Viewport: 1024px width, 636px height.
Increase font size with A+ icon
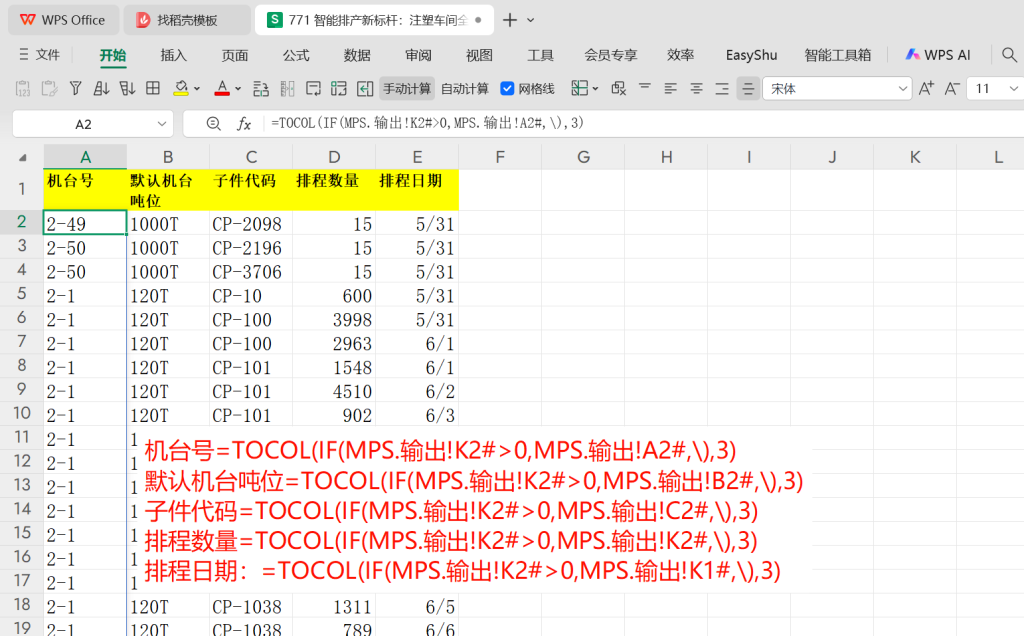(926, 89)
